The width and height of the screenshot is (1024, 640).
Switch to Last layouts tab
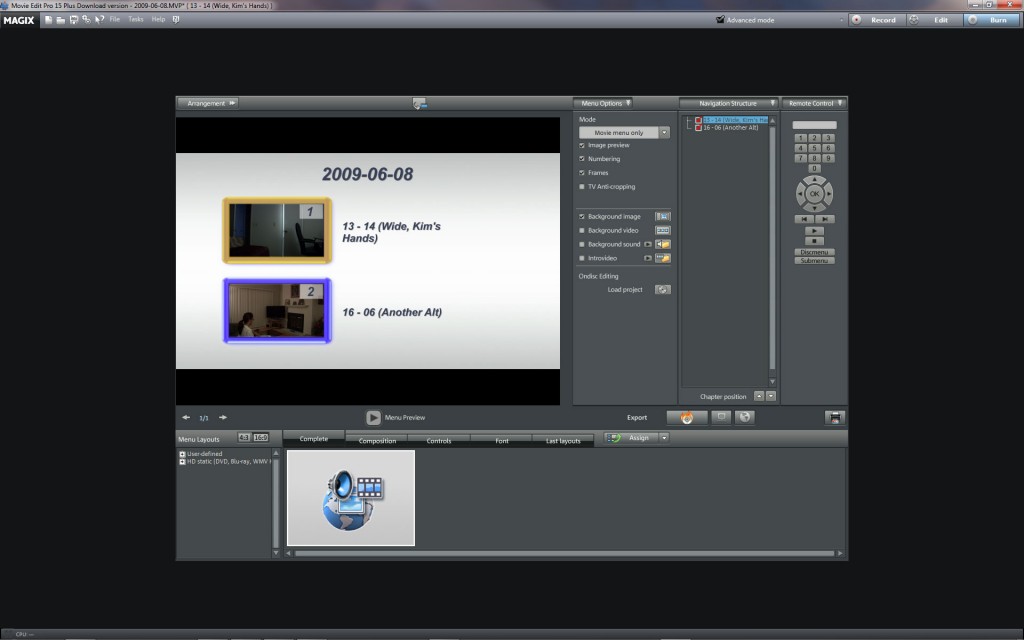[563, 440]
